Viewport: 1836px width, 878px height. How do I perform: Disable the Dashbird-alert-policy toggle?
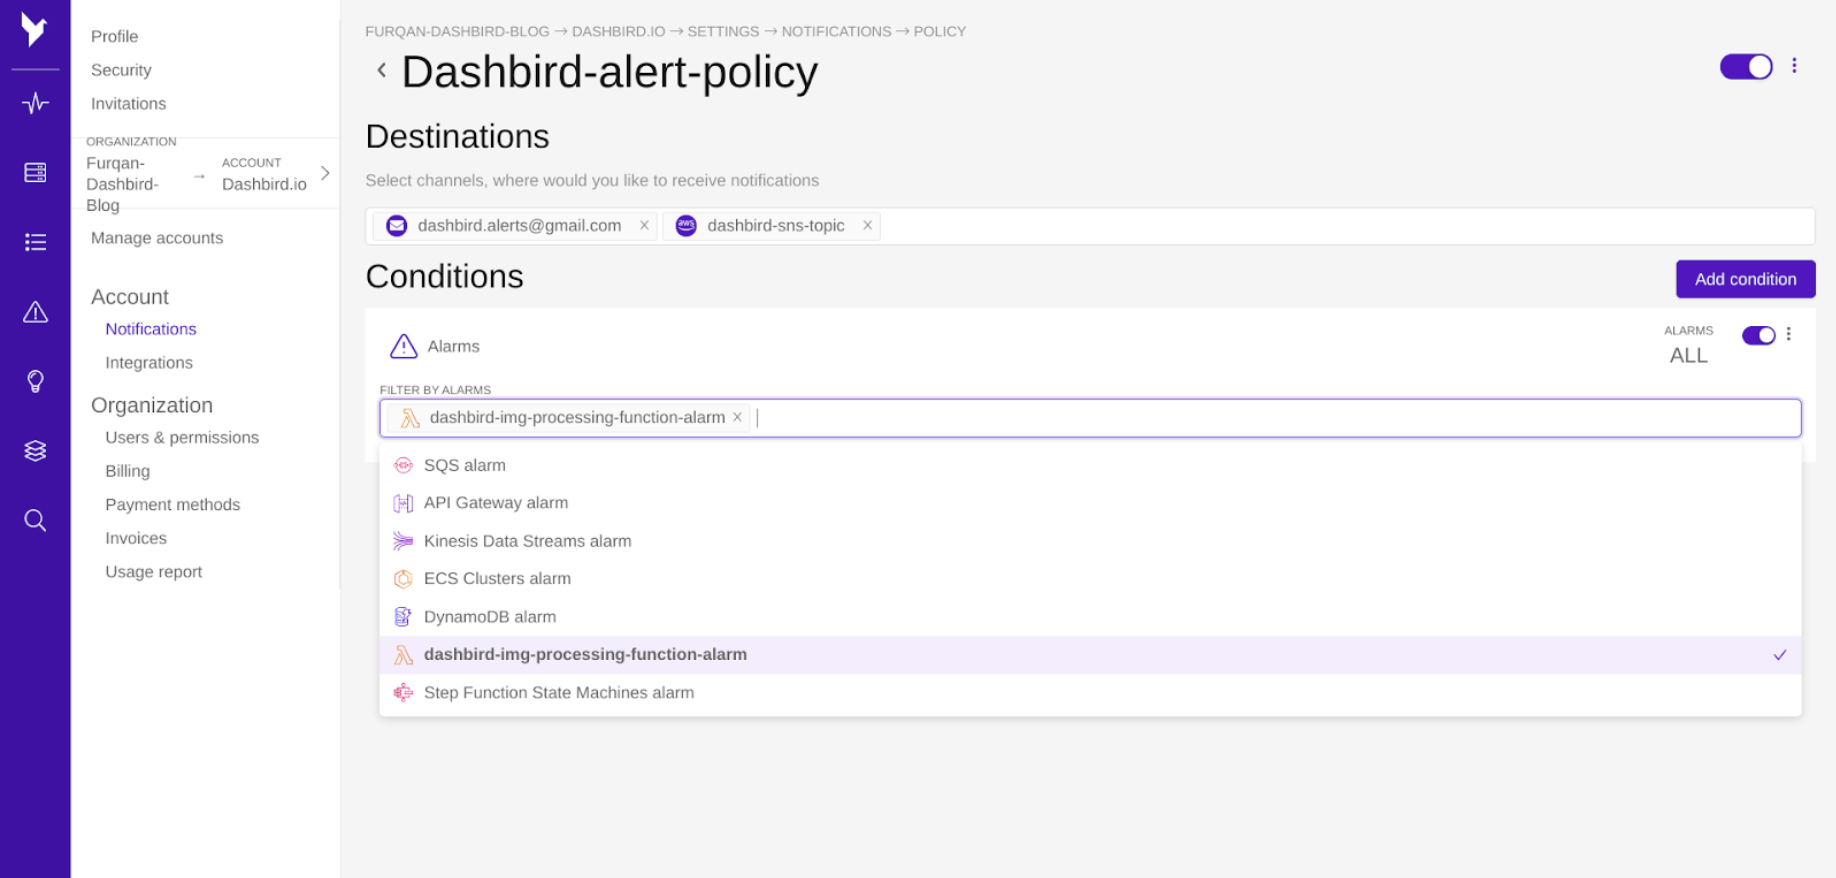[1746, 66]
